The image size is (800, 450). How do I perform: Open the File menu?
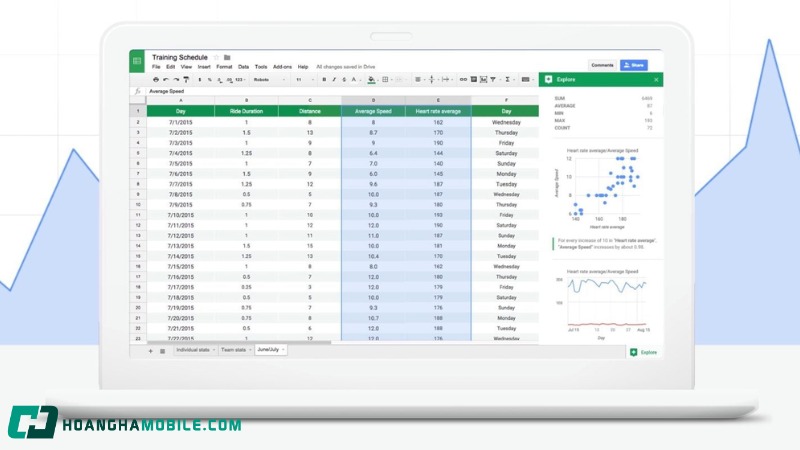(156, 67)
